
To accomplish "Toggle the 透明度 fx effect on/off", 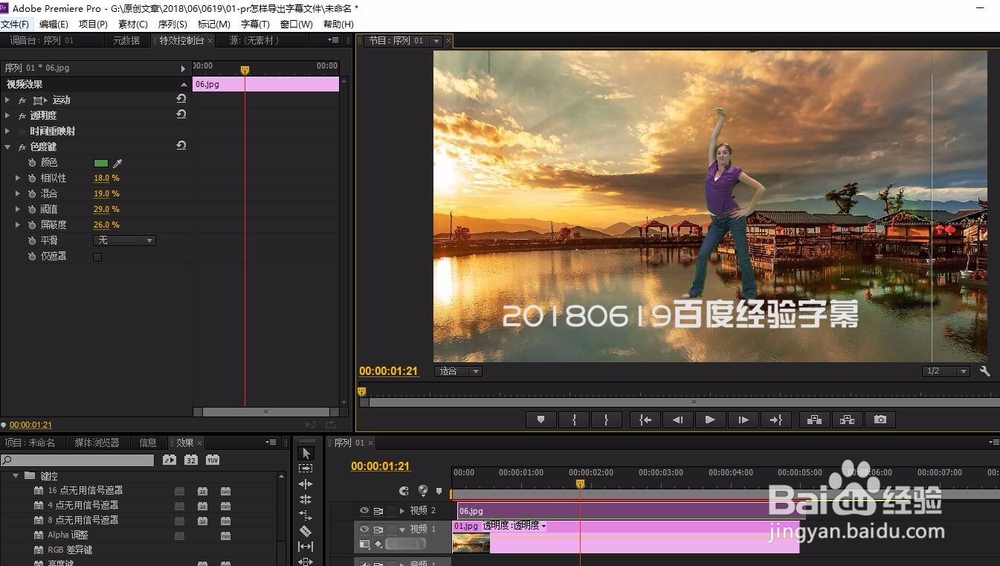I will 22,115.
